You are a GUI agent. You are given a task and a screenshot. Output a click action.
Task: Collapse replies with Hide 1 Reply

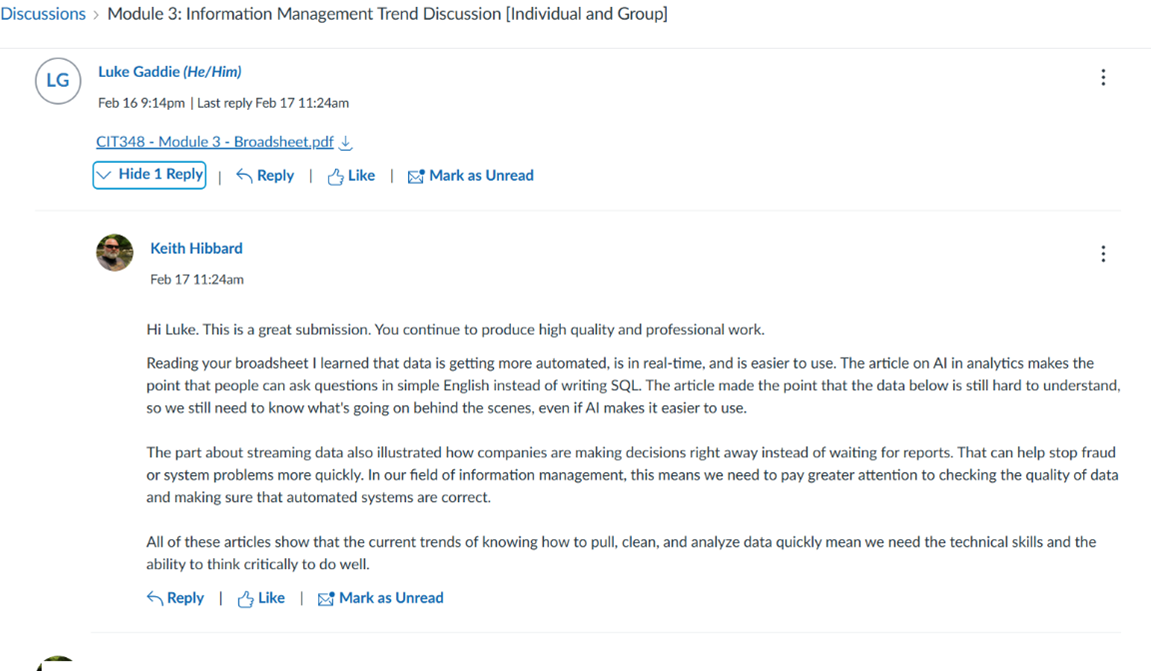tap(150, 175)
